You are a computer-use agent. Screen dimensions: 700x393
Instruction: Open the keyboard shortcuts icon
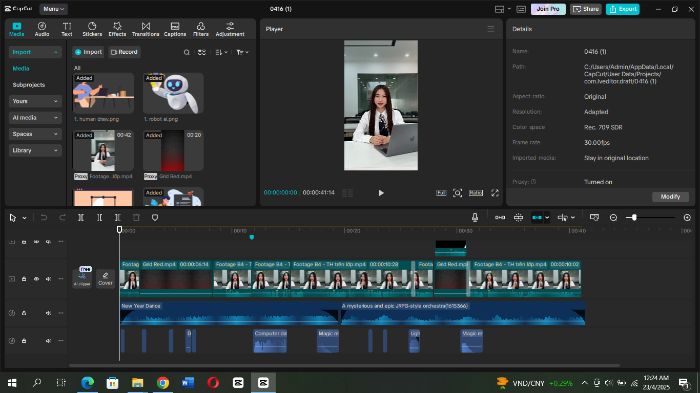(x=521, y=9)
